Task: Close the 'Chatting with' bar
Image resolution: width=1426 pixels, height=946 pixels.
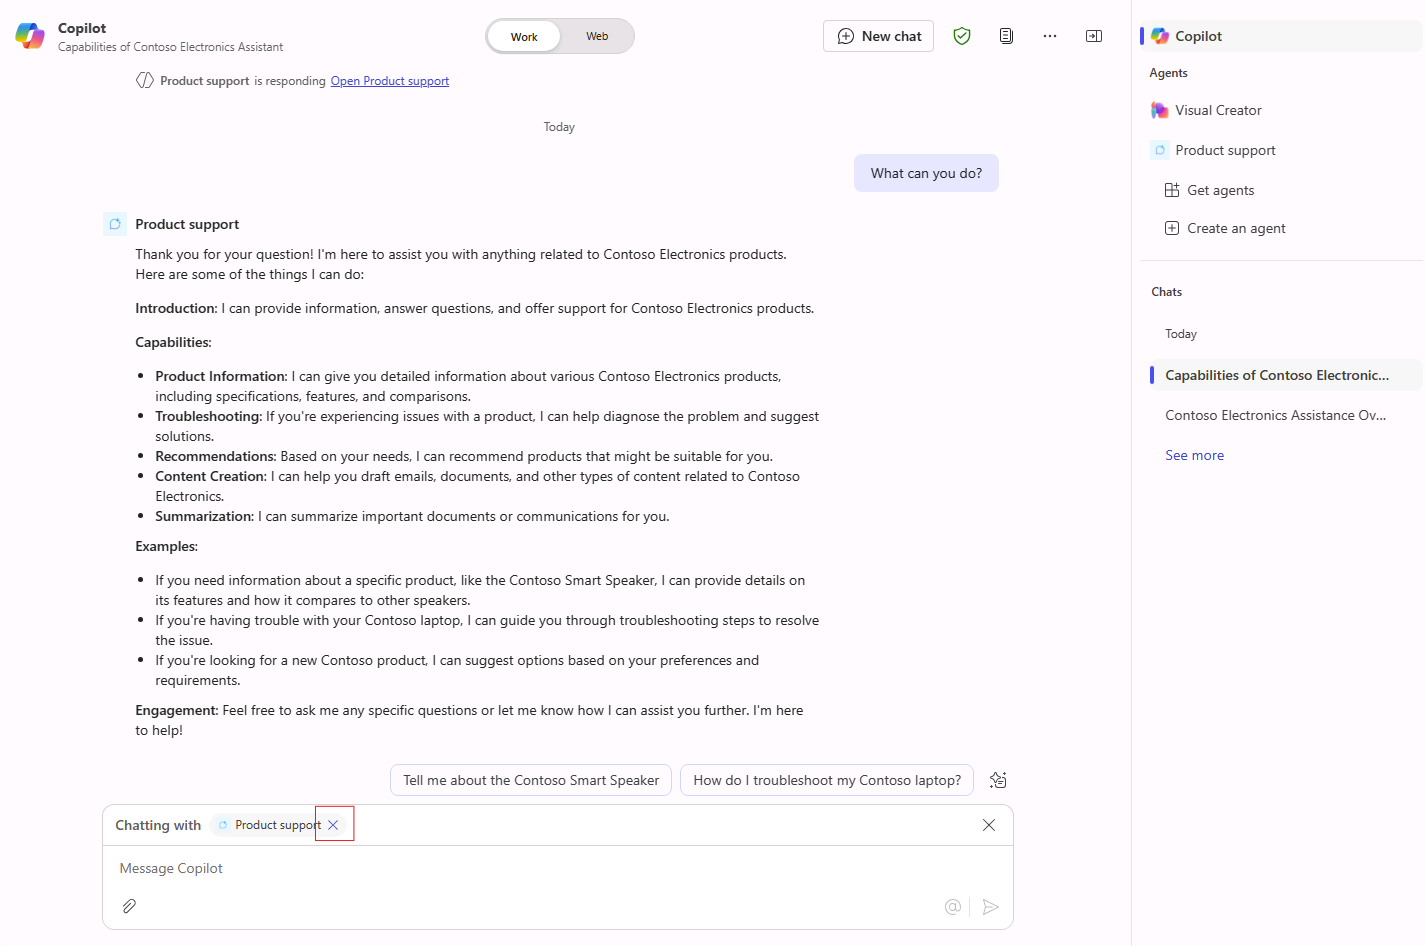Action: click(x=989, y=825)
